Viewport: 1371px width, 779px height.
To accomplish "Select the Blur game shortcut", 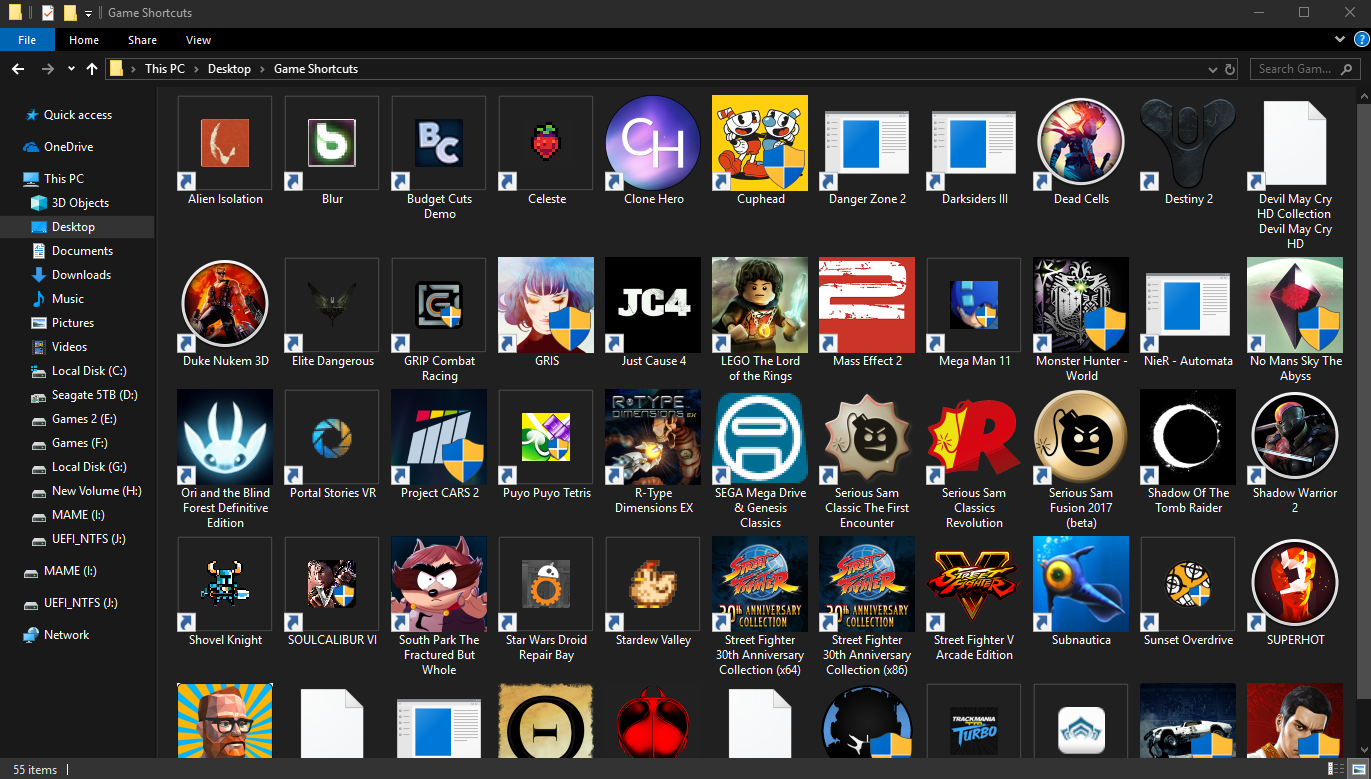I will click(x=332, y=143).
